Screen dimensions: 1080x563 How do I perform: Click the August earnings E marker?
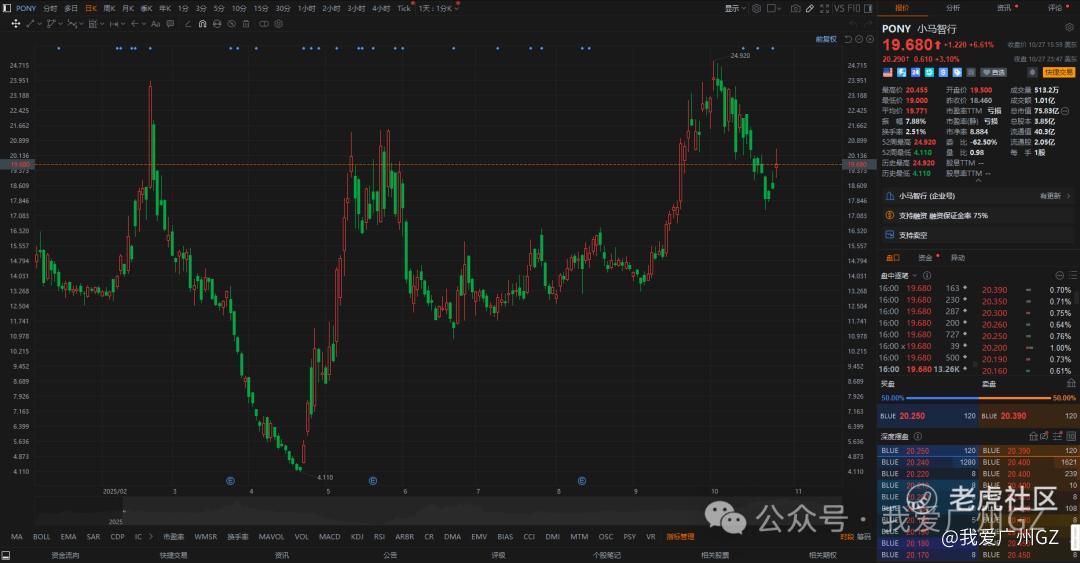point(582,481)
